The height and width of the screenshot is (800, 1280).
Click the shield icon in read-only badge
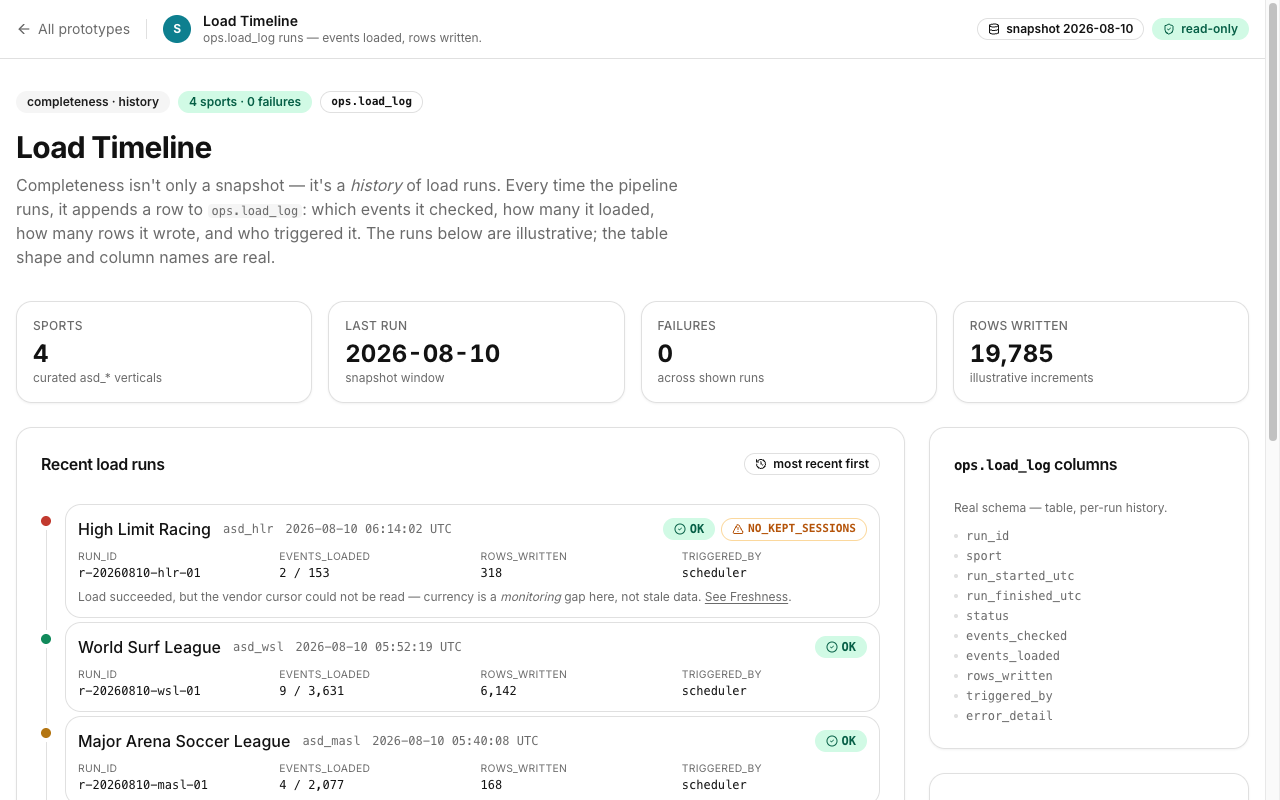(1169, 29)
